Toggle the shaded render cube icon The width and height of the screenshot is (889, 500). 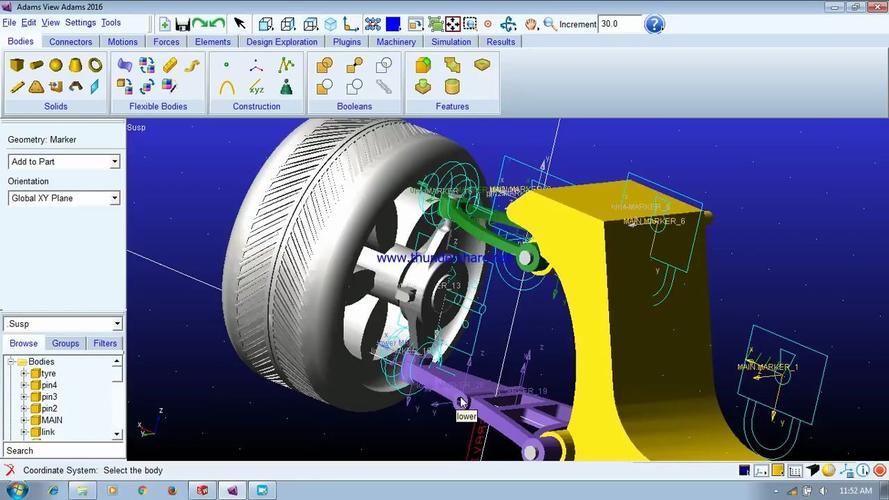pos(331,24)
